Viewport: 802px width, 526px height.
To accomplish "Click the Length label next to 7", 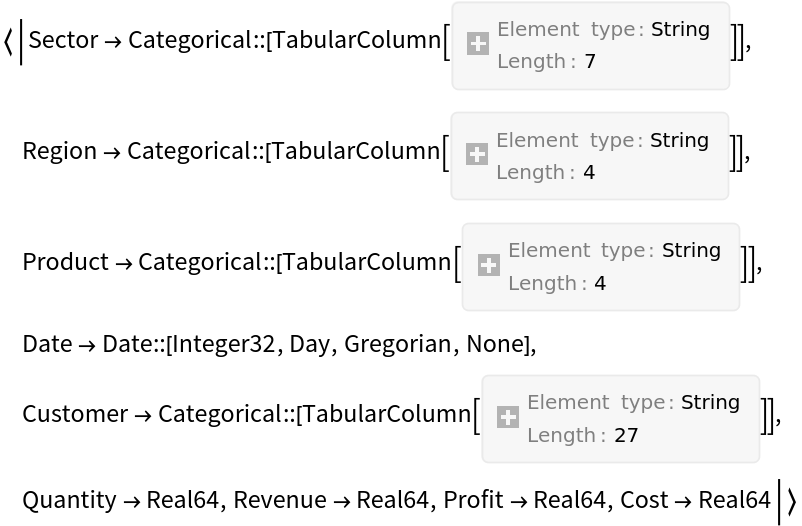I will [x=532, y=62].
